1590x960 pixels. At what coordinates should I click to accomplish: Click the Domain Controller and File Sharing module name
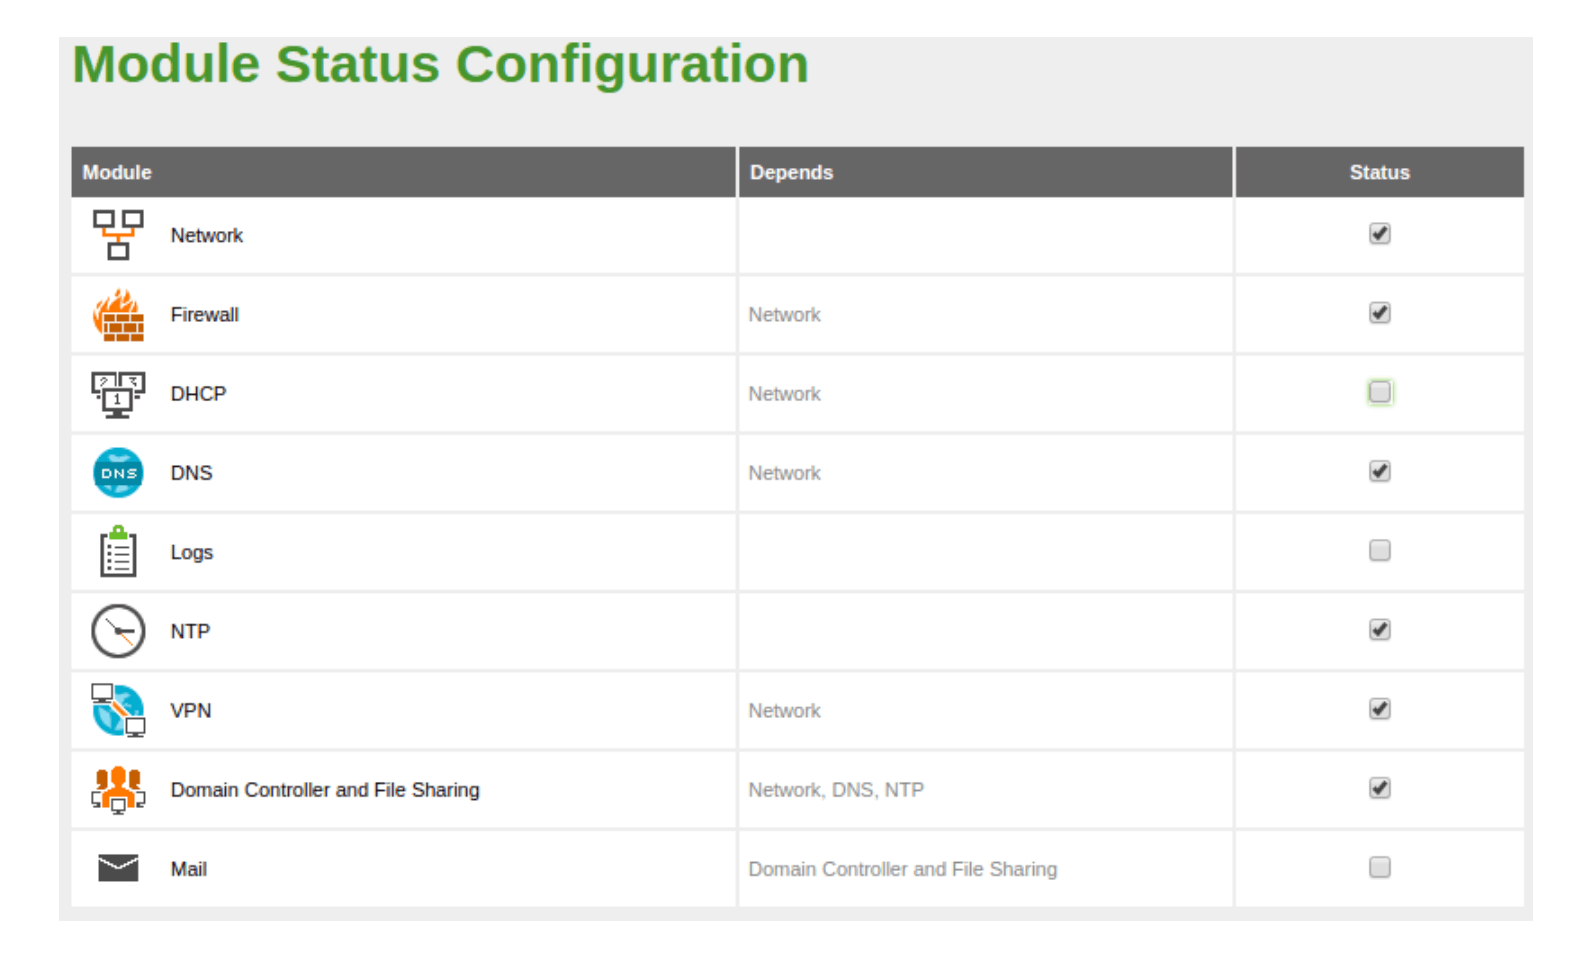point(325,790)
